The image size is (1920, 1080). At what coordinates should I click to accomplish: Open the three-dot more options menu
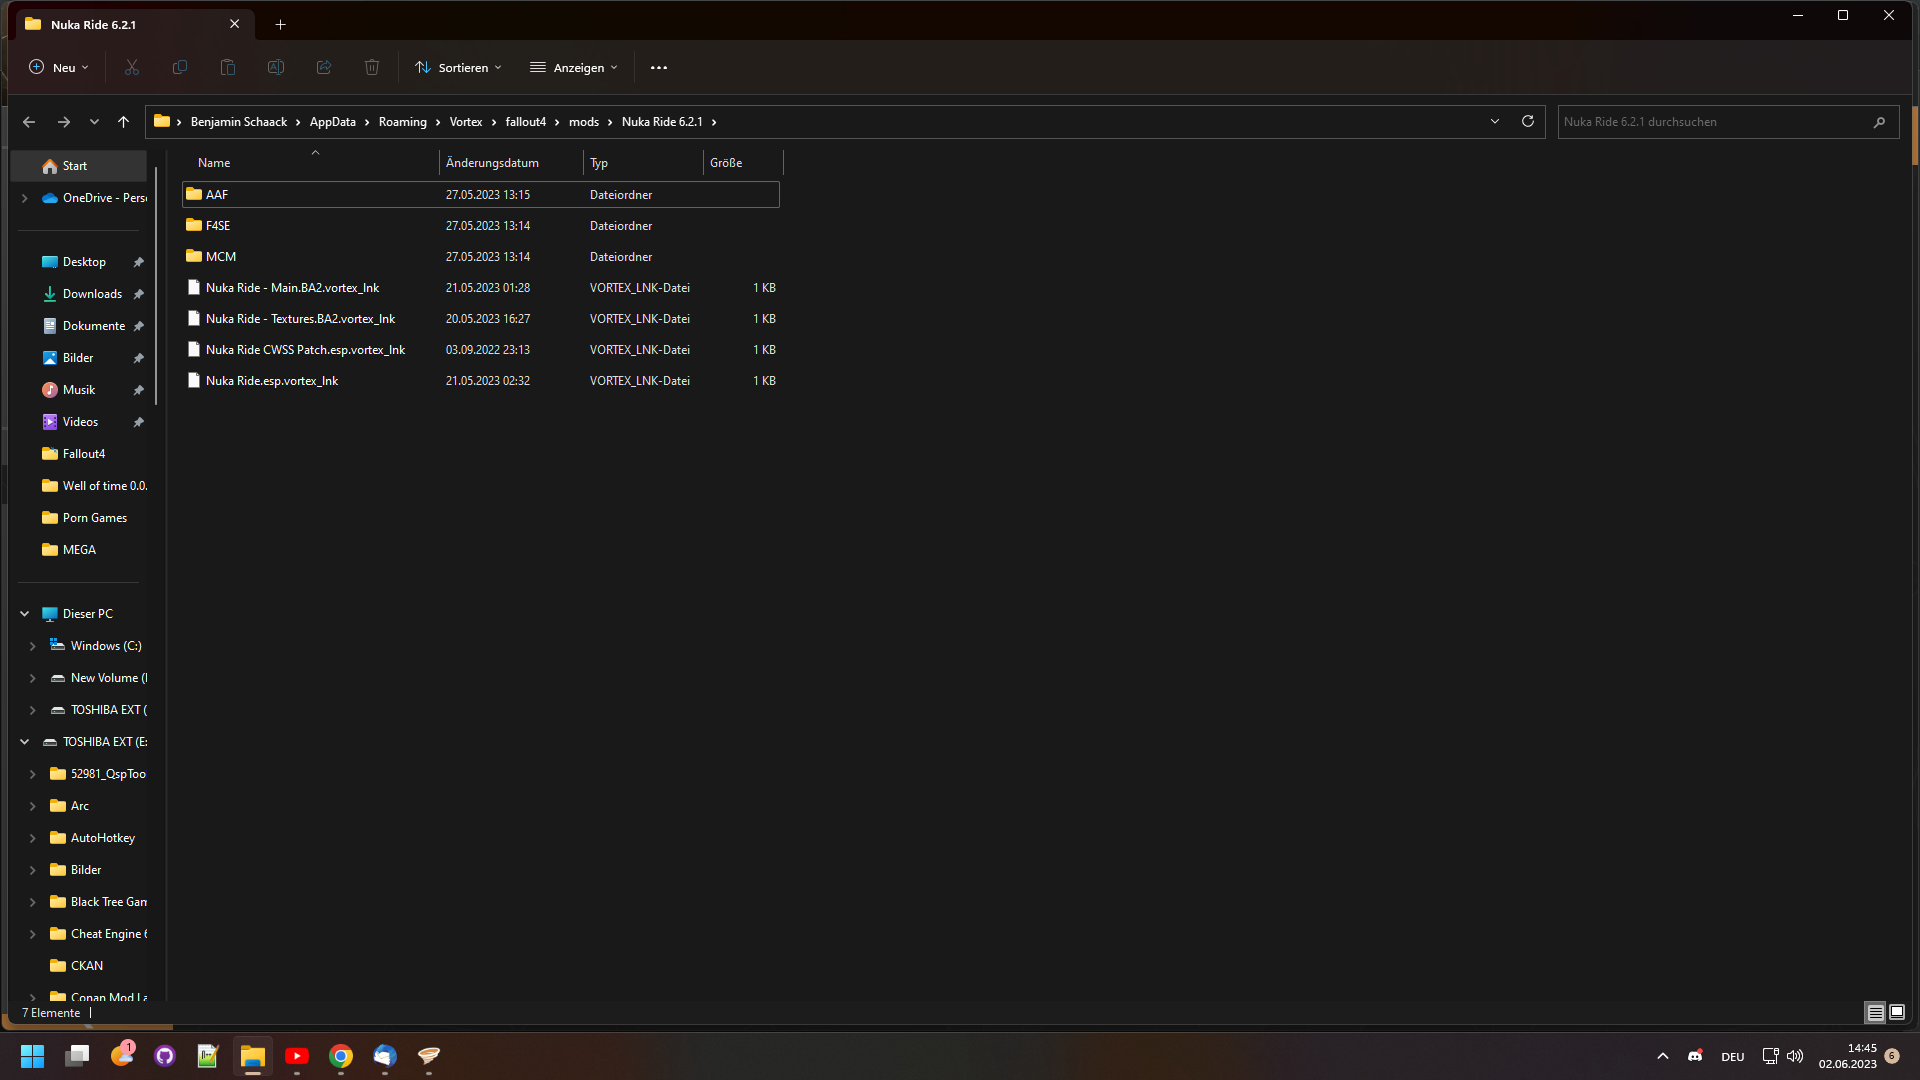(x=659, y=67)
